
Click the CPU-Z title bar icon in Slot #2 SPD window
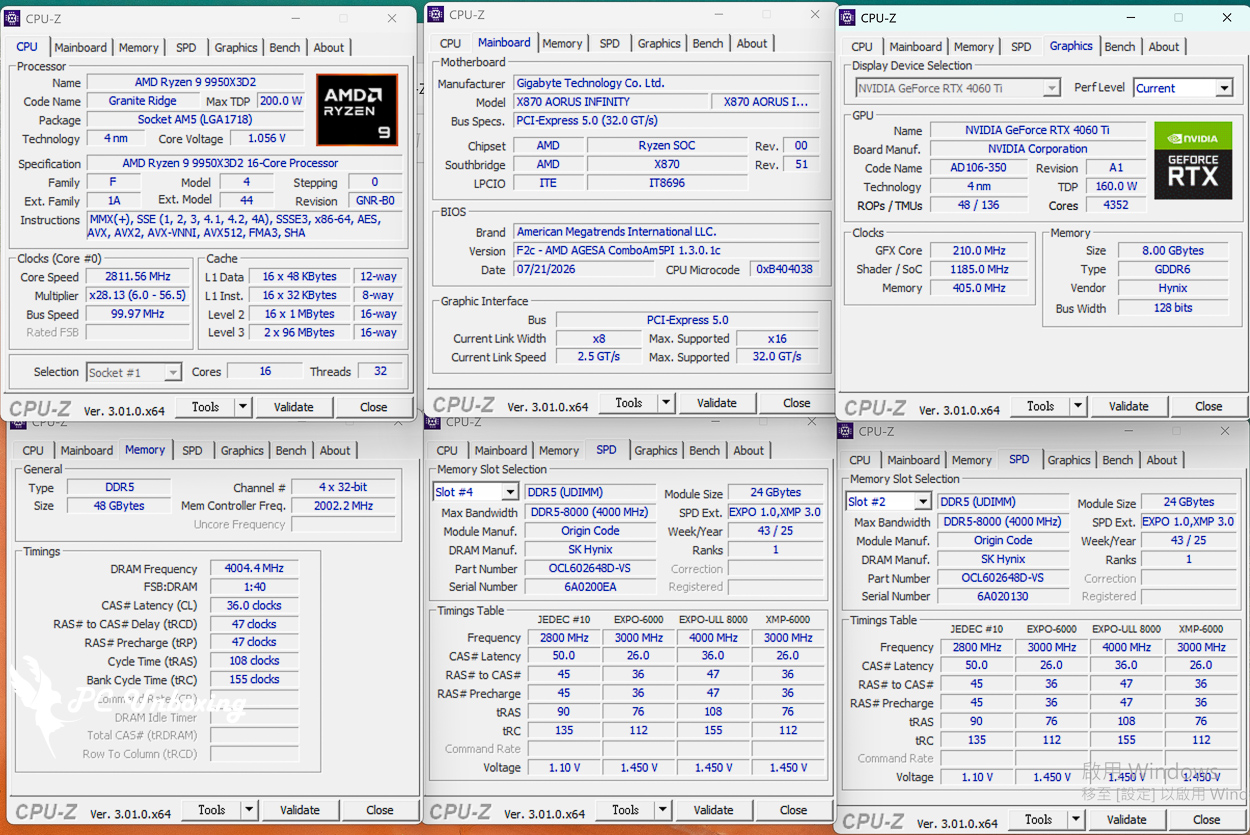click(847, 431)
